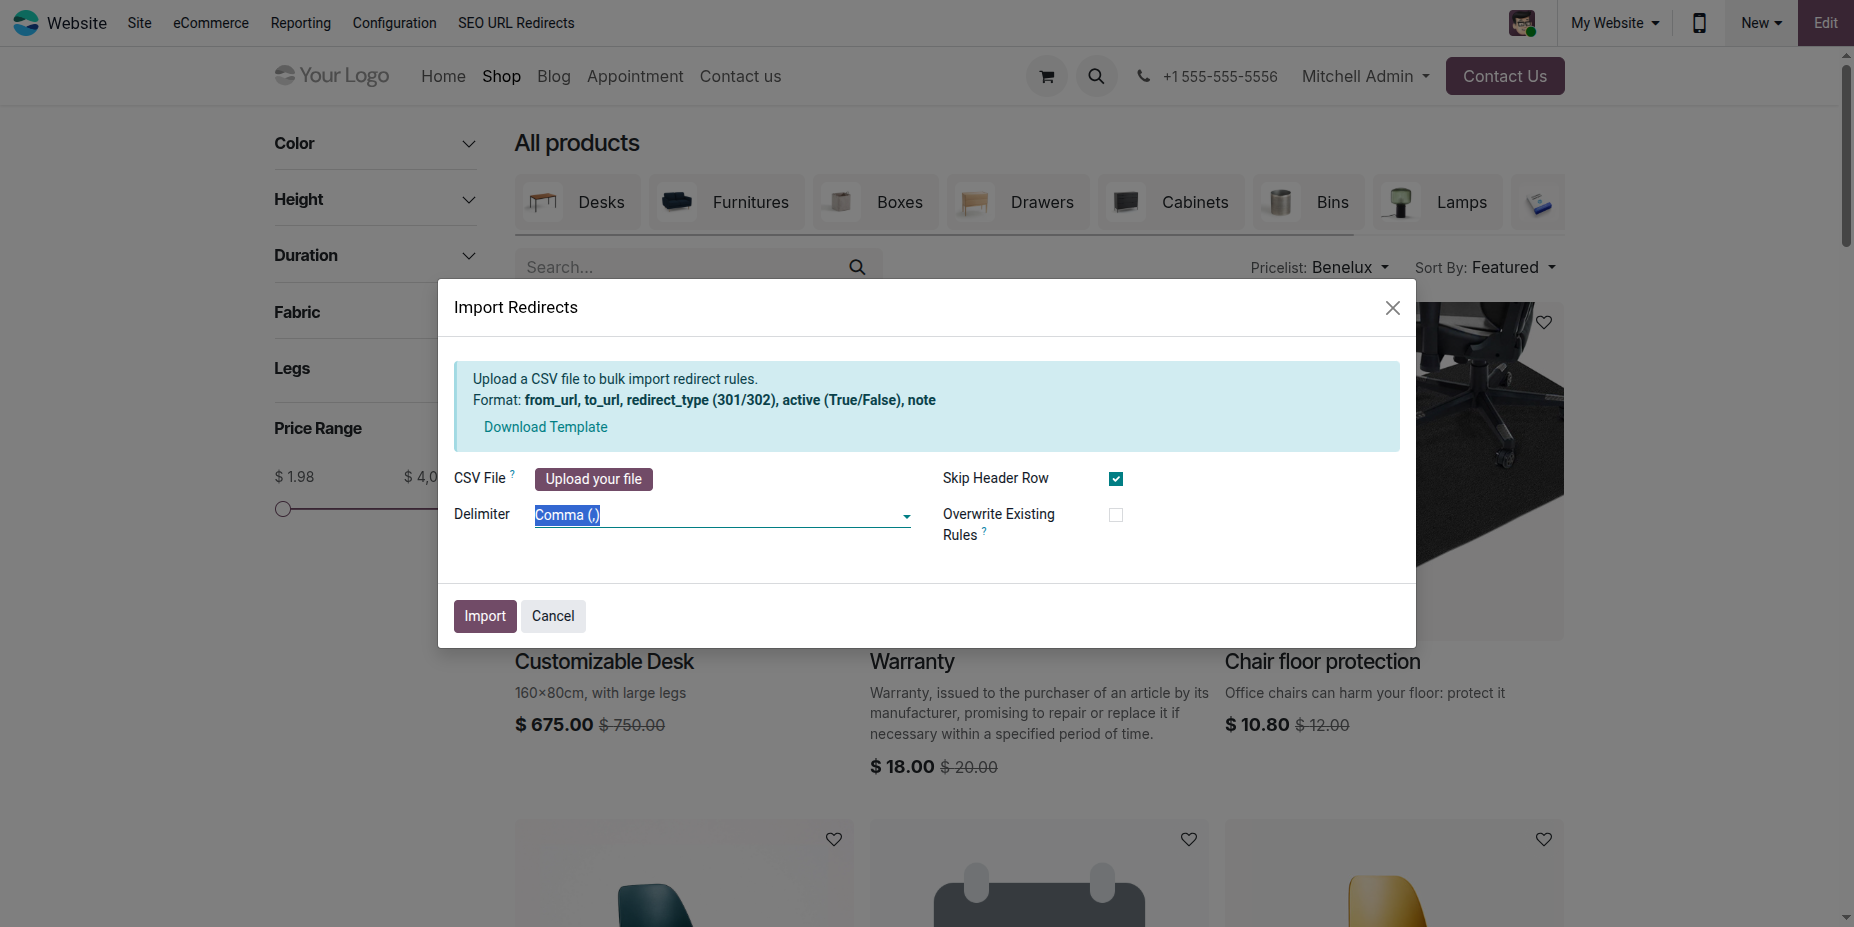Select the Desks category thumbnail
Image resolution: width=1854 pixels, height=927 pixels.
pyautogui.click(x=543, y=202)
